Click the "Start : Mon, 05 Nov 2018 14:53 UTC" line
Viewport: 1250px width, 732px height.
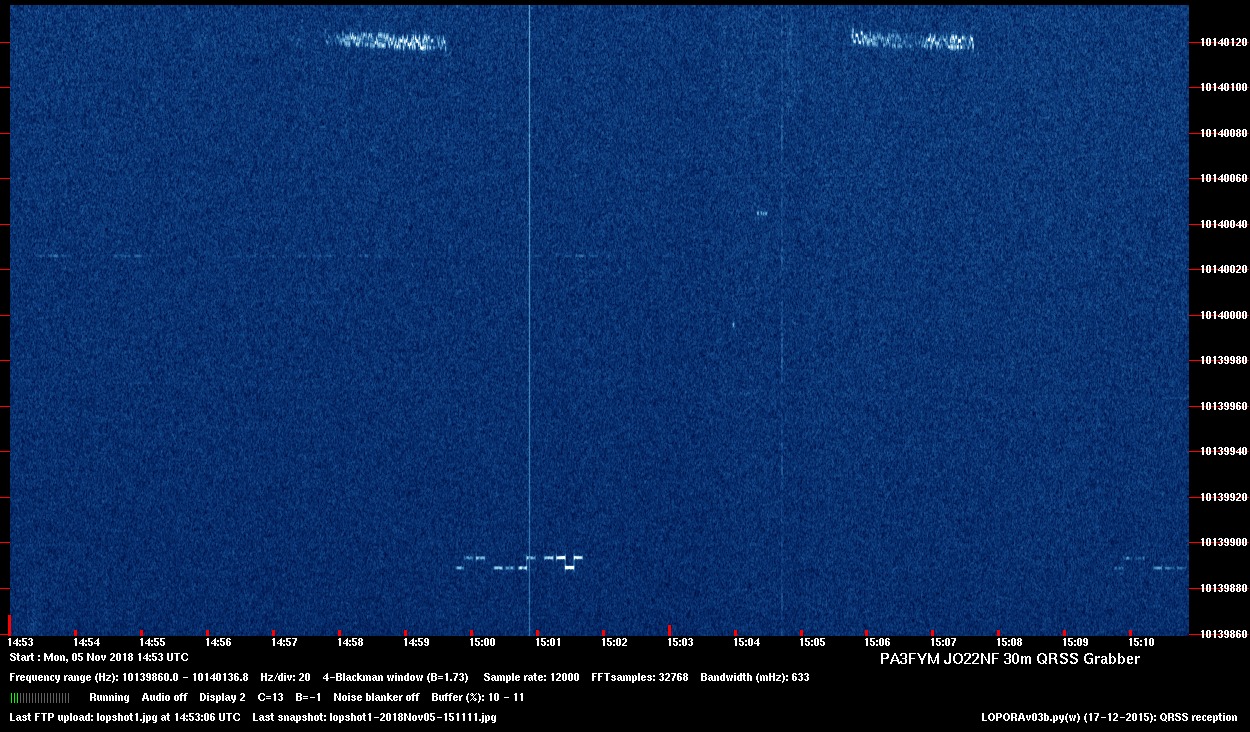(99, 657)
